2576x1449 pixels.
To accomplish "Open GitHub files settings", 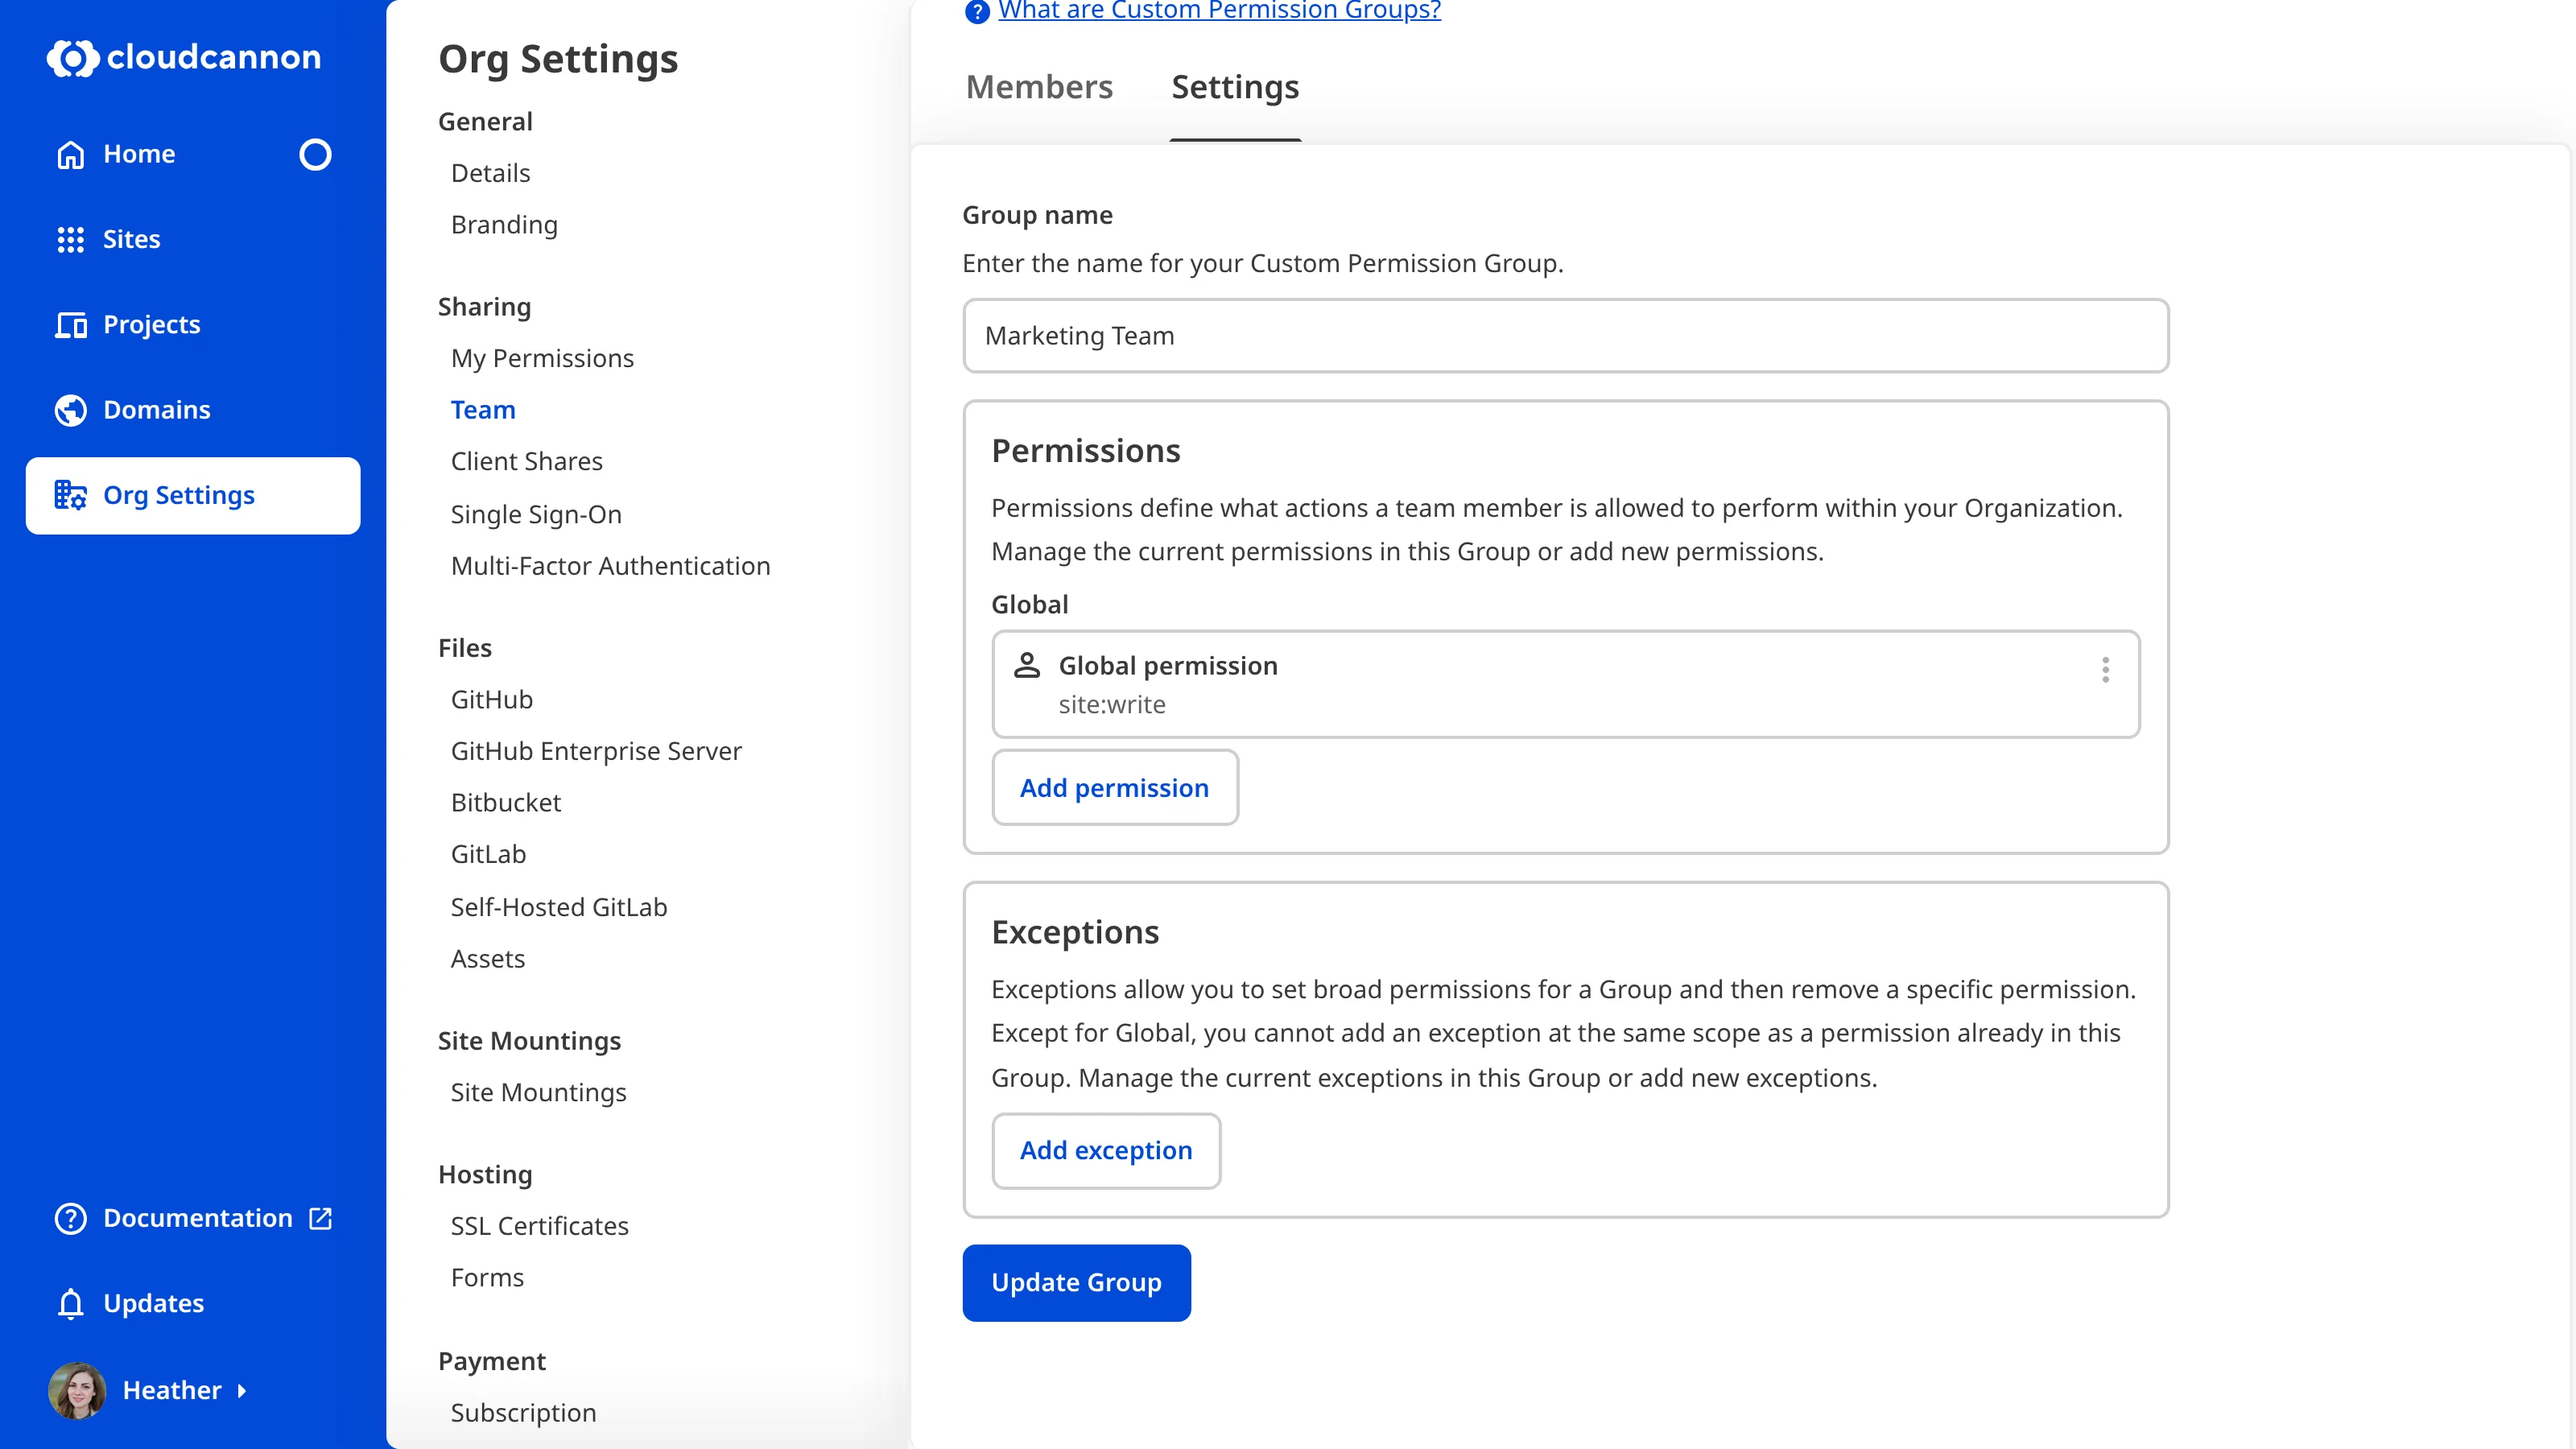I will [x=491, y=699].
